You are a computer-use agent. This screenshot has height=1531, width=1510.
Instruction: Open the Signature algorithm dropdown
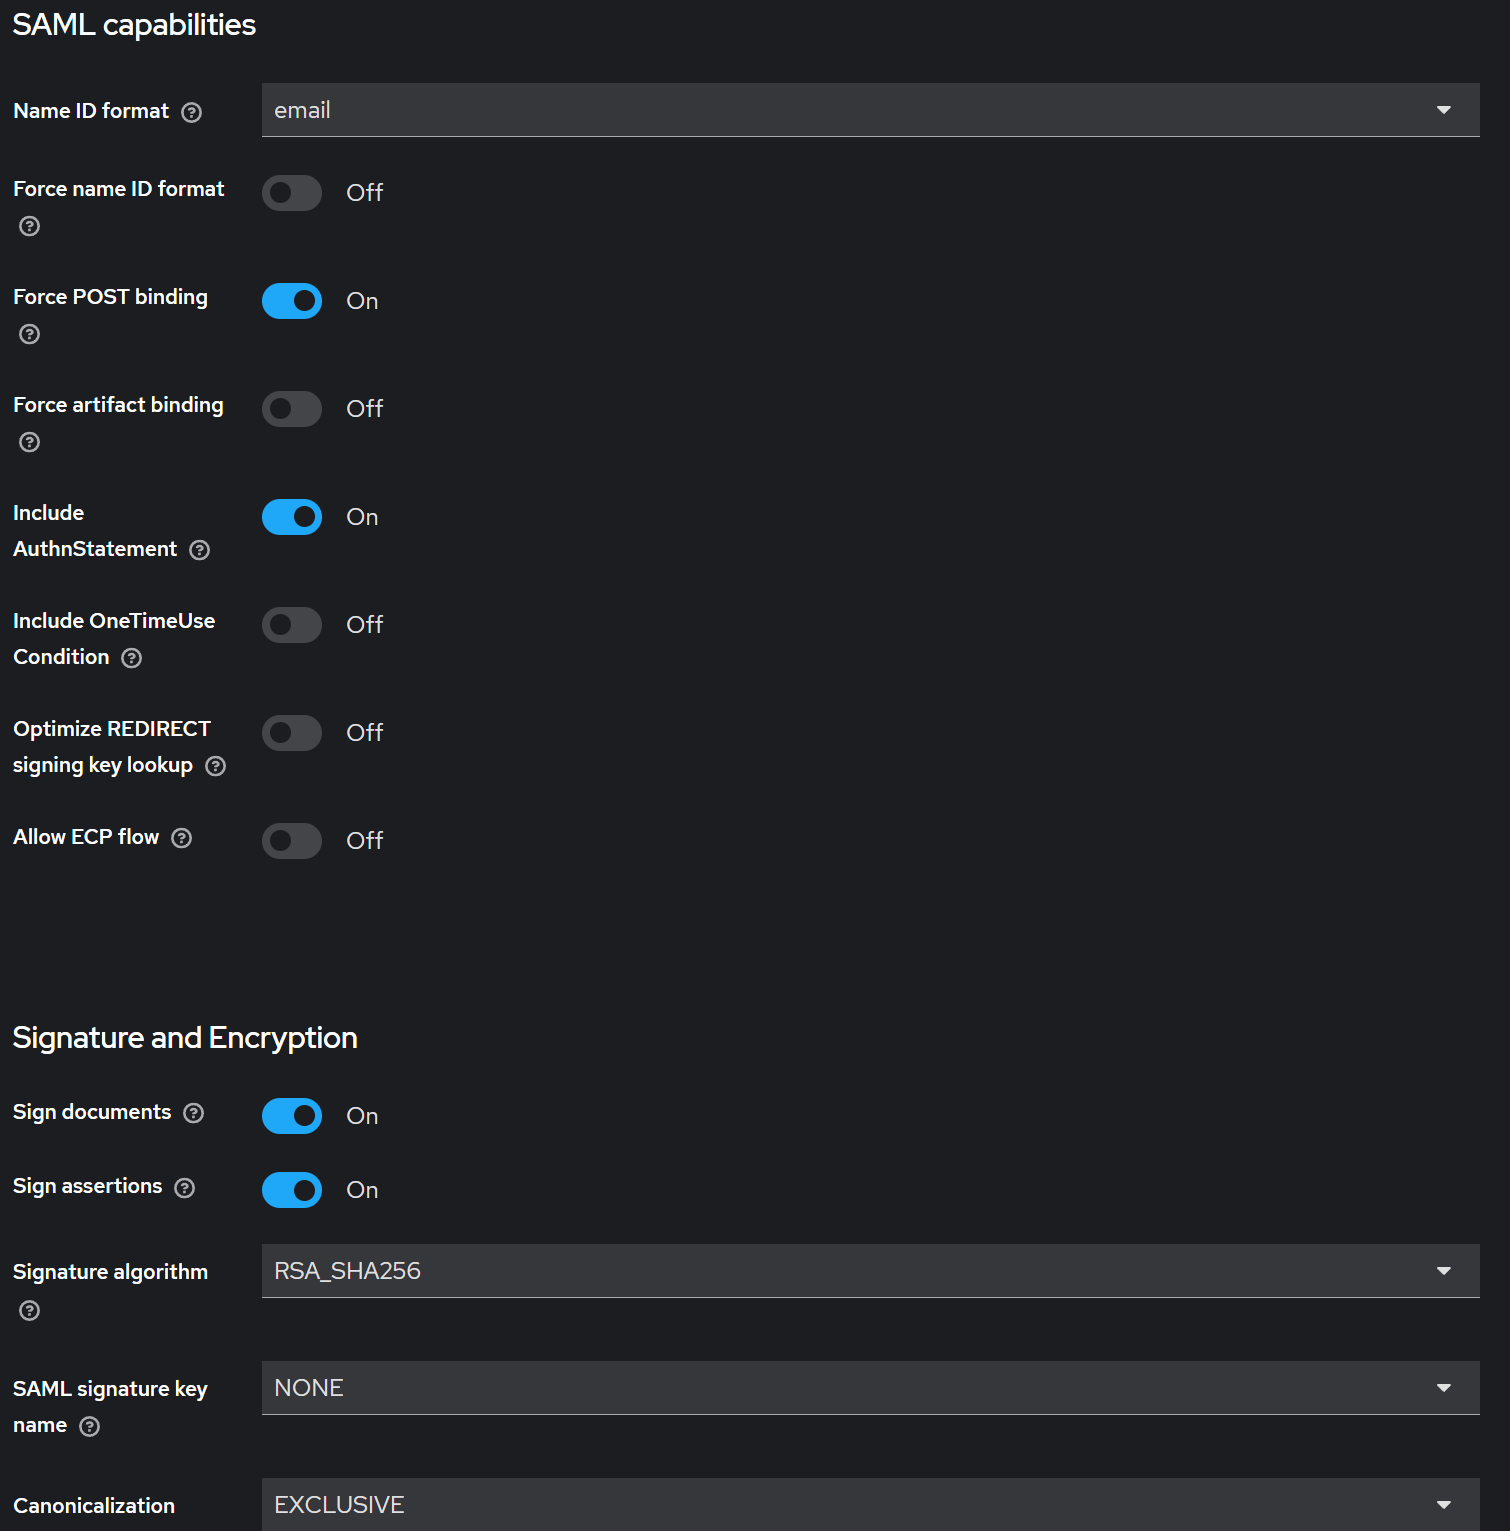[x=1443, y=1271]
